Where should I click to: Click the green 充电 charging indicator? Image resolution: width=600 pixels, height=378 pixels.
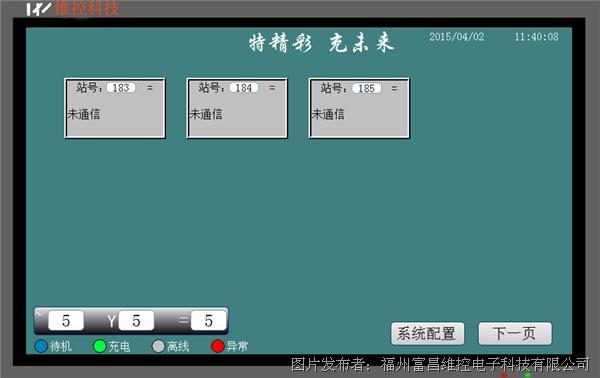(x=99, y=346)
